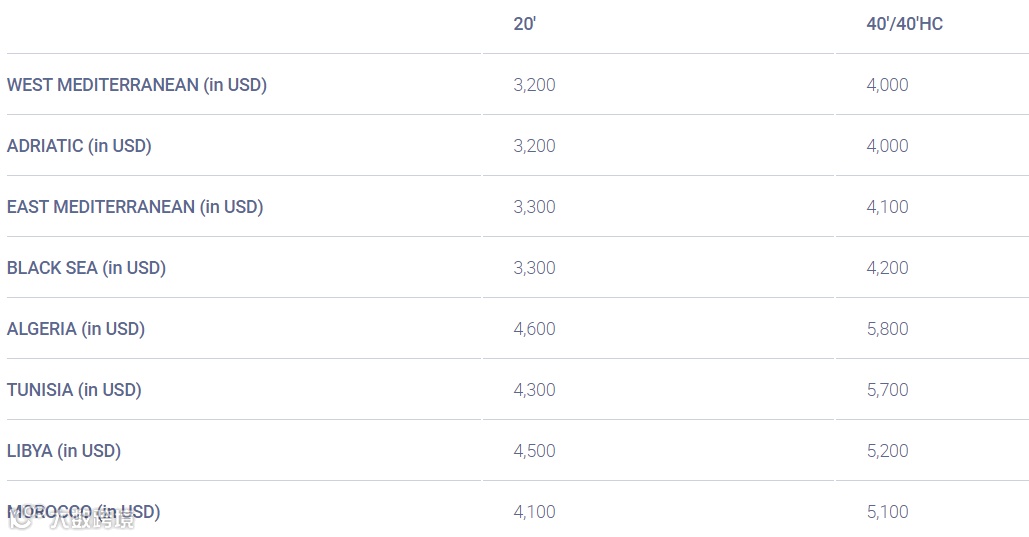Click the BLACK SEA (in USD) label
This screenshot has height=537, width=1029.
click(x=86, y=268)
